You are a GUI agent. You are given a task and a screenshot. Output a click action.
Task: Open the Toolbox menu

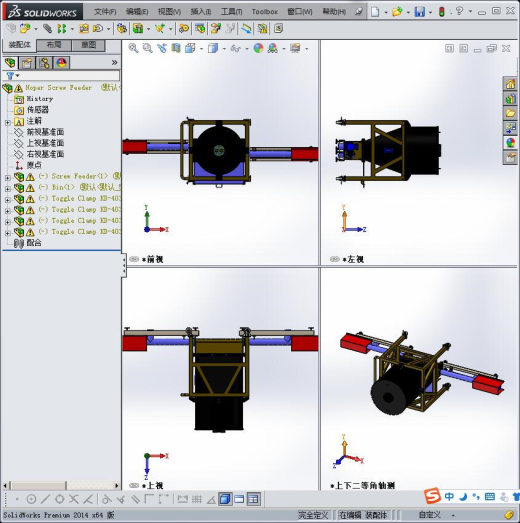(x=265, y=12)
